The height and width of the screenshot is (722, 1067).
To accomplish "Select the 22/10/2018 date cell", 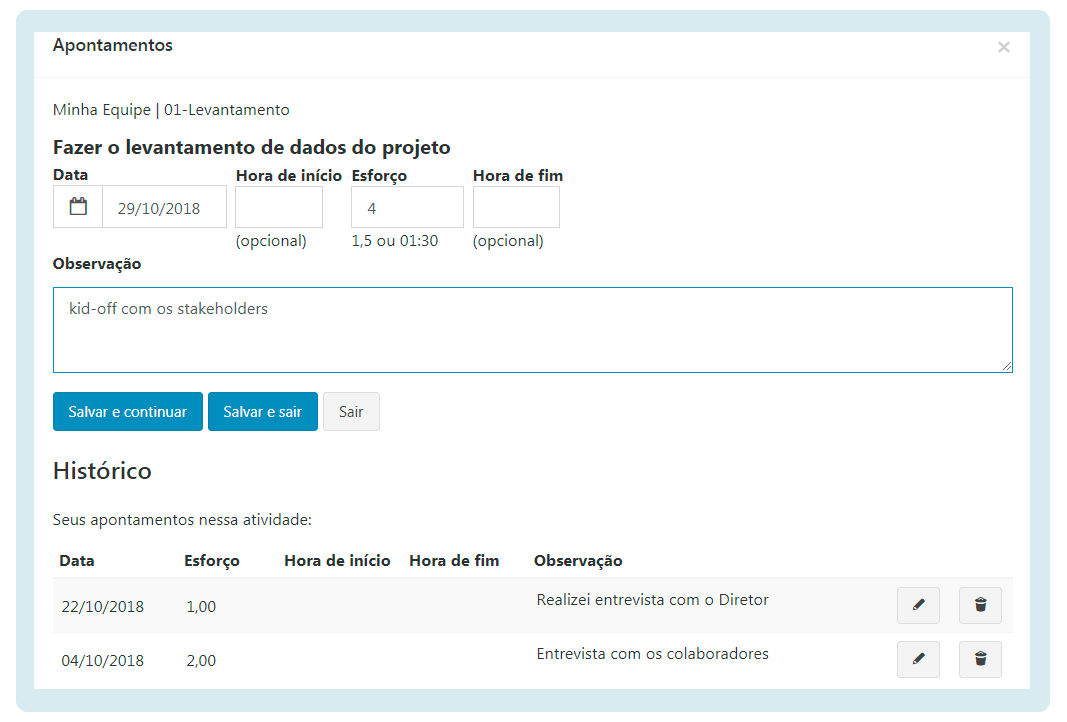I will pos(103,606).
